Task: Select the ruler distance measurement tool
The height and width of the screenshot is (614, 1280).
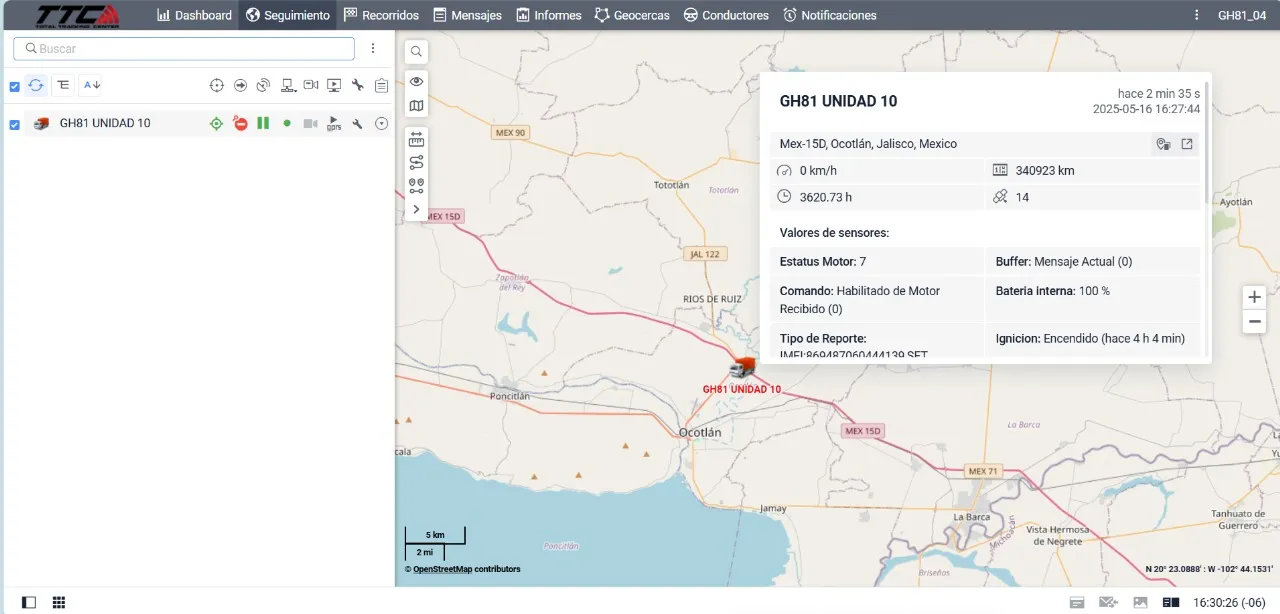Action: pyautogui.click(x=416, y=138)
